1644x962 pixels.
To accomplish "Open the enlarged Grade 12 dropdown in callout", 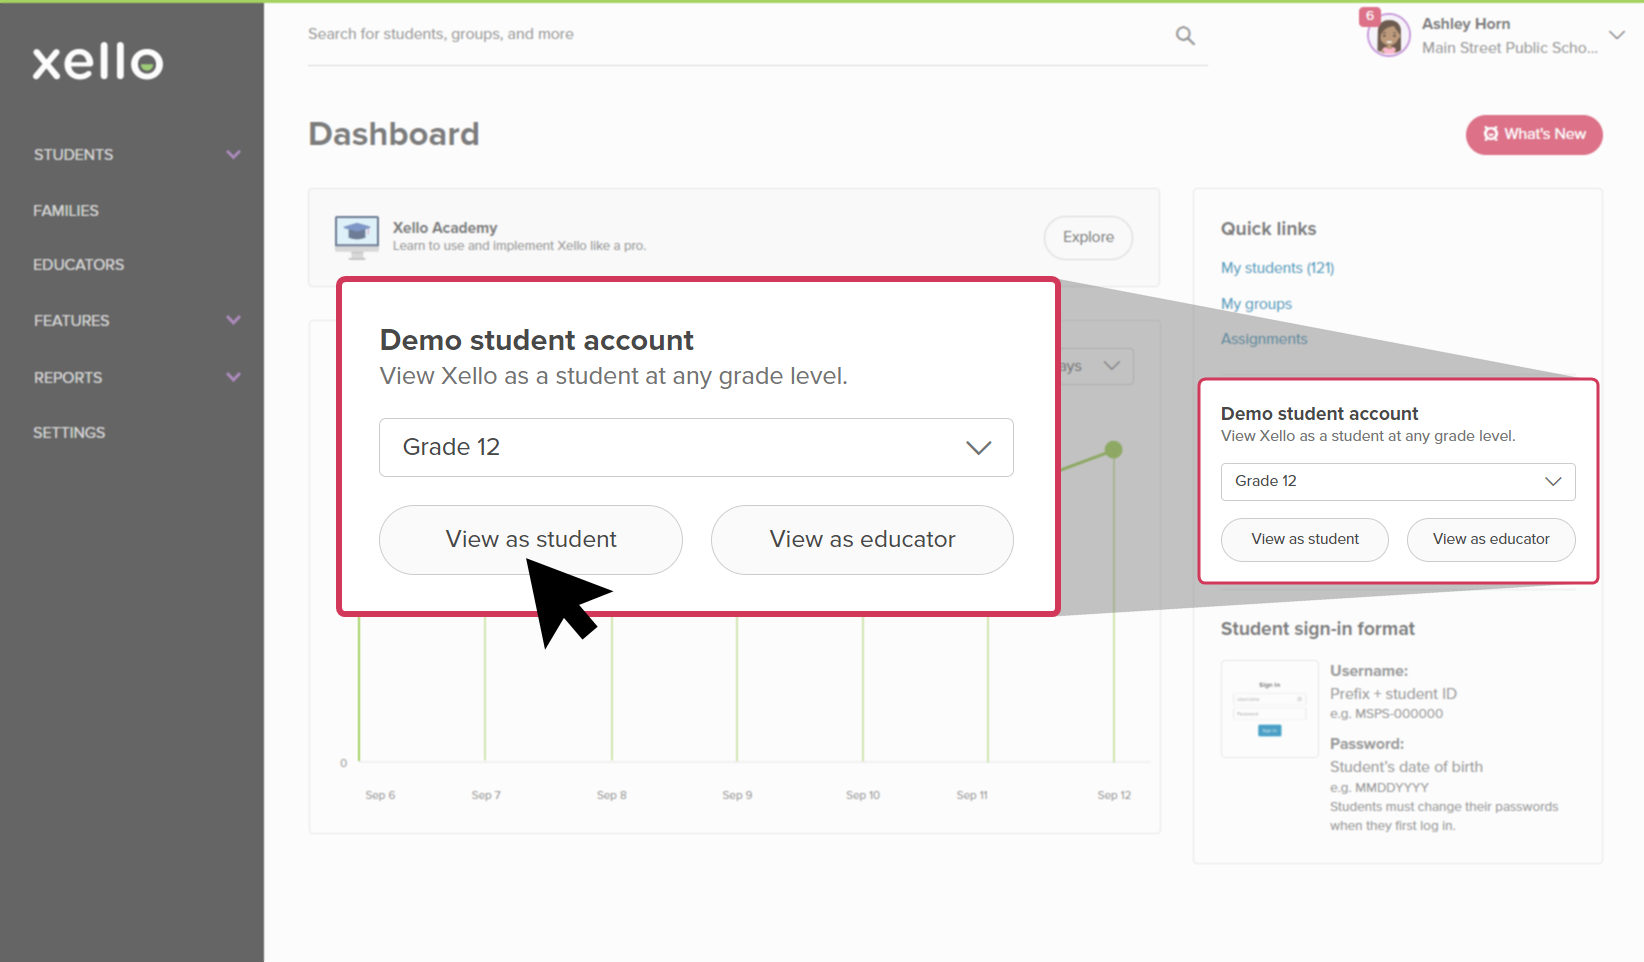I will pyautogui.click(x=696, y=448).
